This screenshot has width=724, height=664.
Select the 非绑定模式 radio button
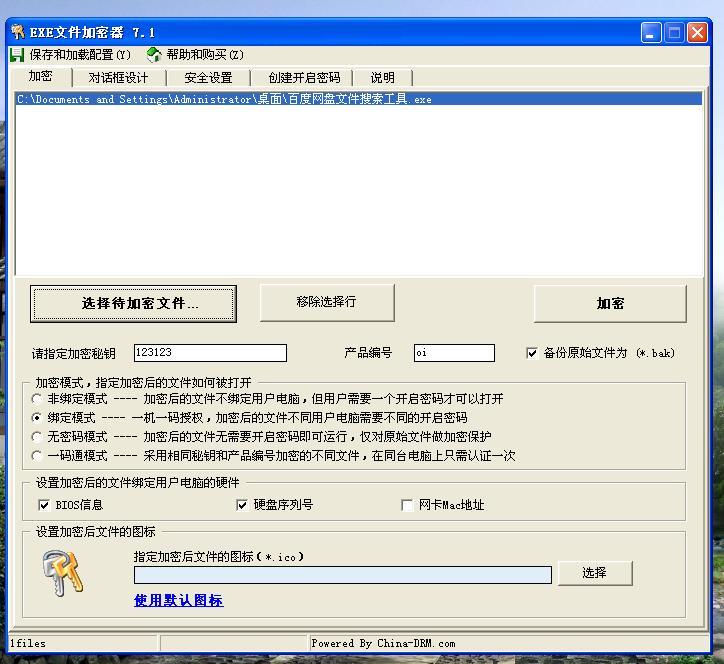click(x=37, y=398)
